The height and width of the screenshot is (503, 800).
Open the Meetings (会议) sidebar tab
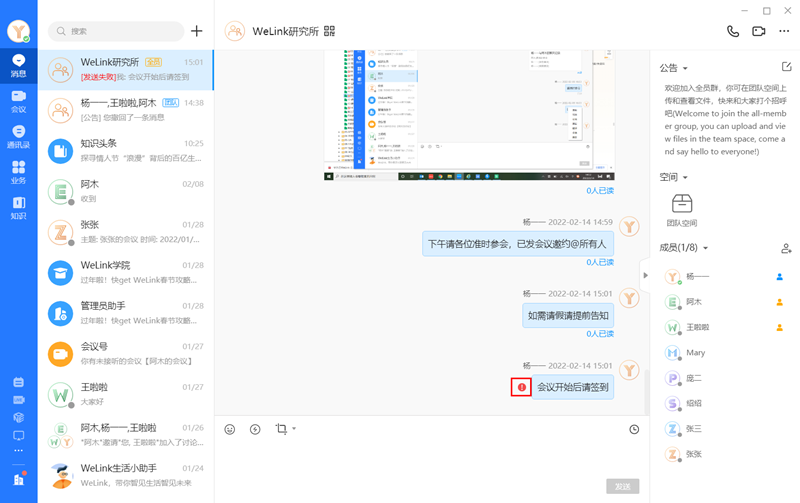(x=18, y=102)
